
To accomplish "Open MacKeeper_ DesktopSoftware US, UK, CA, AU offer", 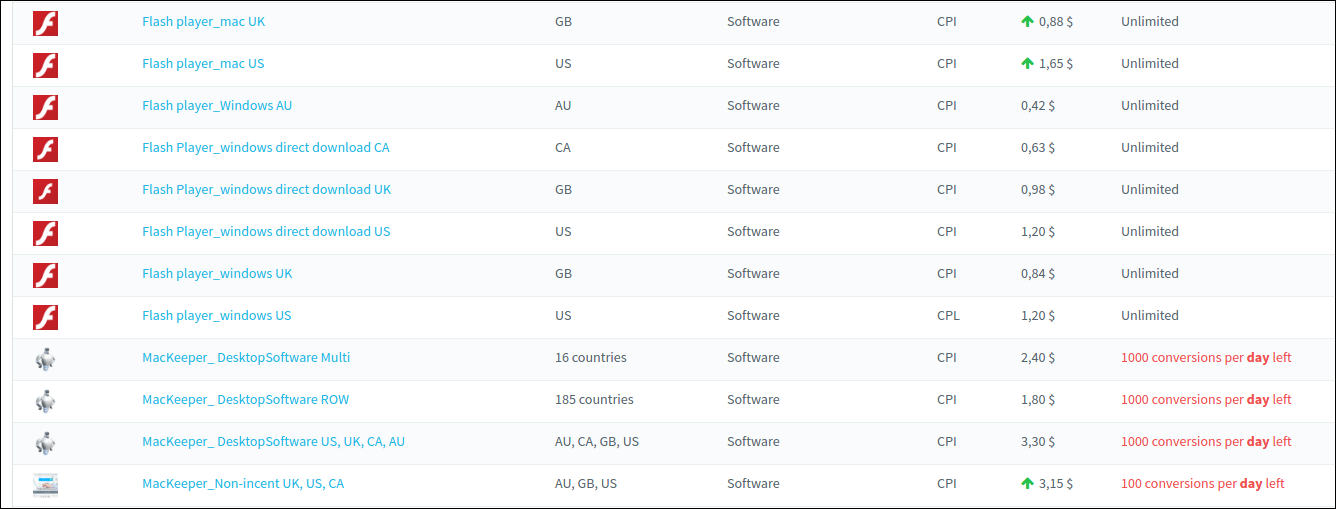I will (273, 441).
